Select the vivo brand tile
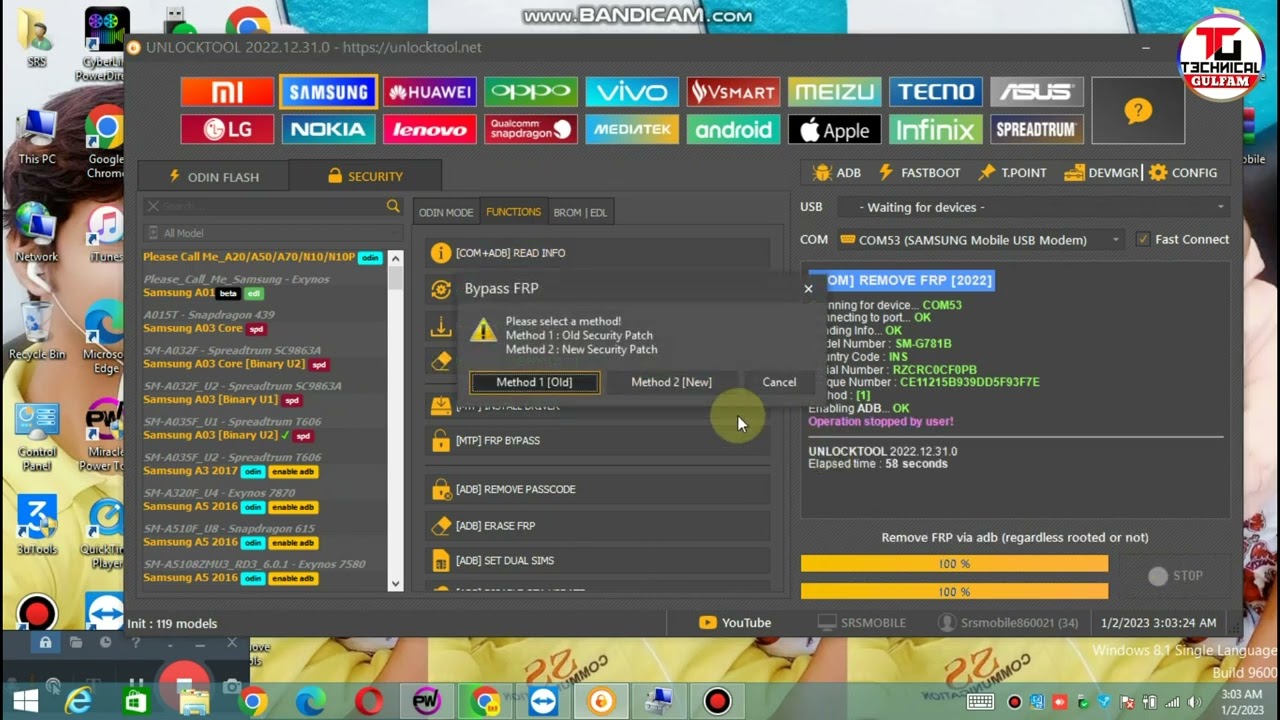 (632, 92)
